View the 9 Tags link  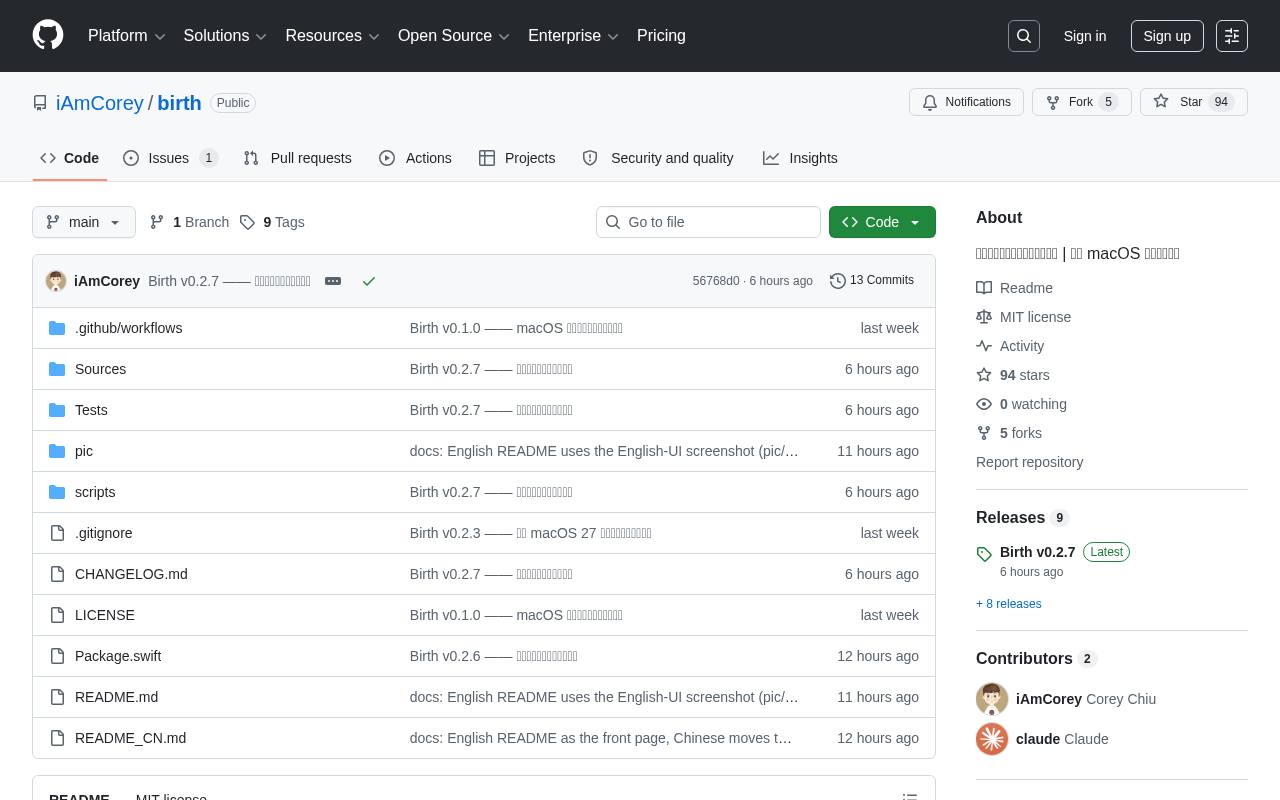(272, 222)
